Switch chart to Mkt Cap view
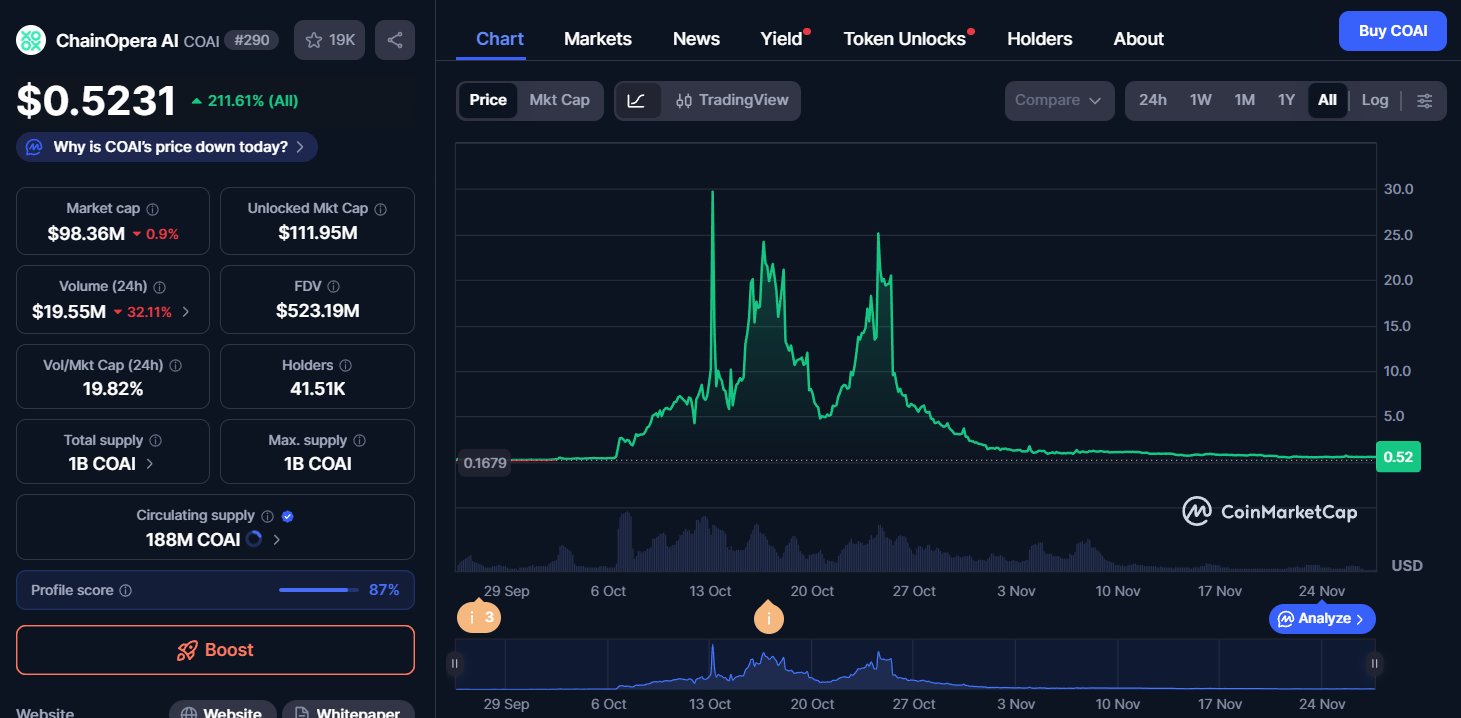 click(559, 100)
